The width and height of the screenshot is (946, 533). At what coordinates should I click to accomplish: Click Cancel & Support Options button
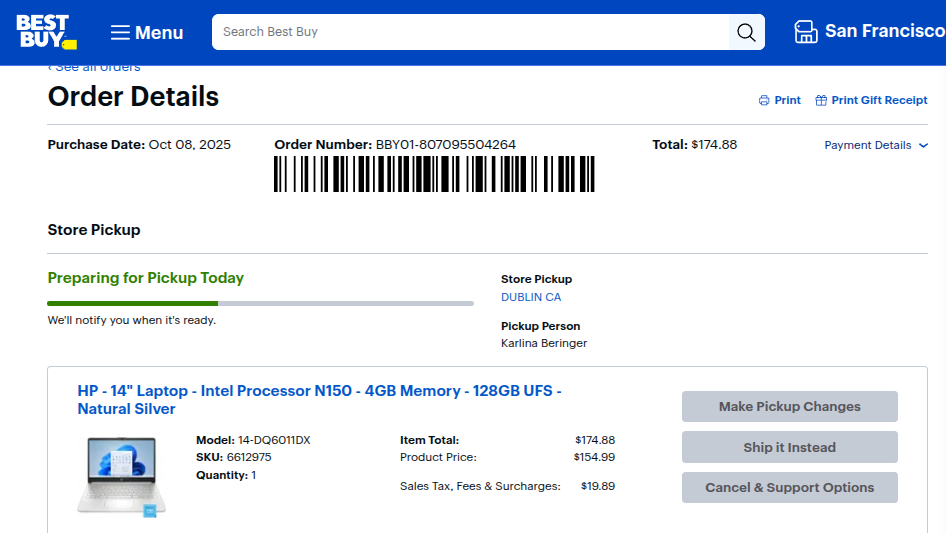coord(790,487)
